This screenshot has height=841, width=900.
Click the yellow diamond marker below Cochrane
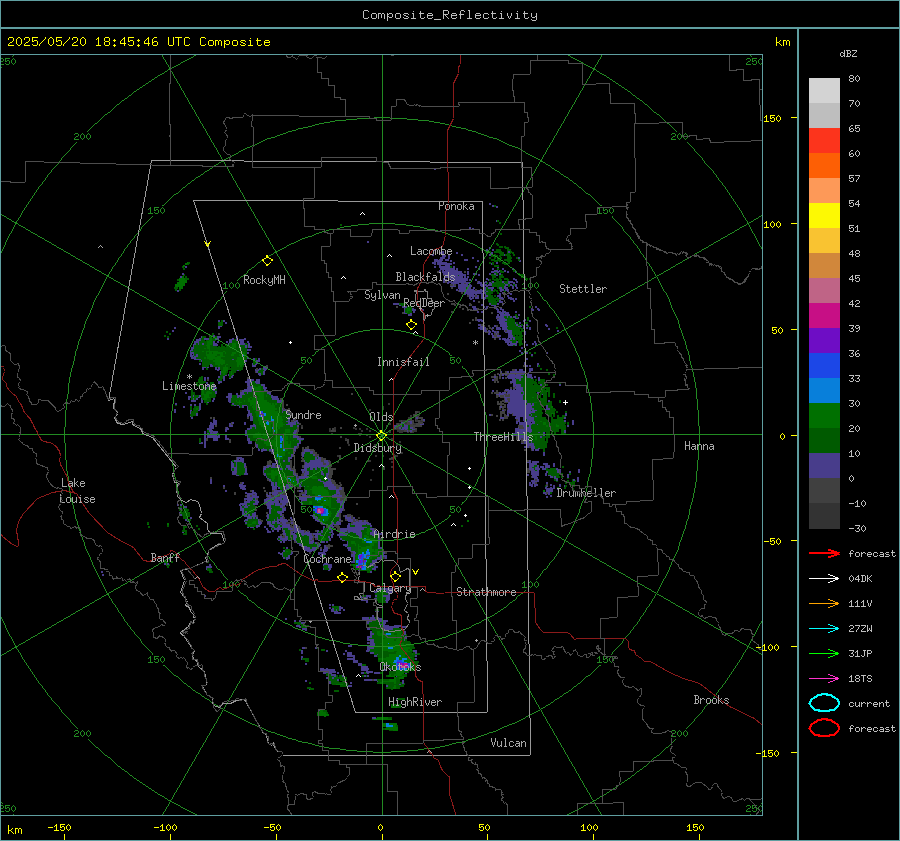[x=342, y=577]
